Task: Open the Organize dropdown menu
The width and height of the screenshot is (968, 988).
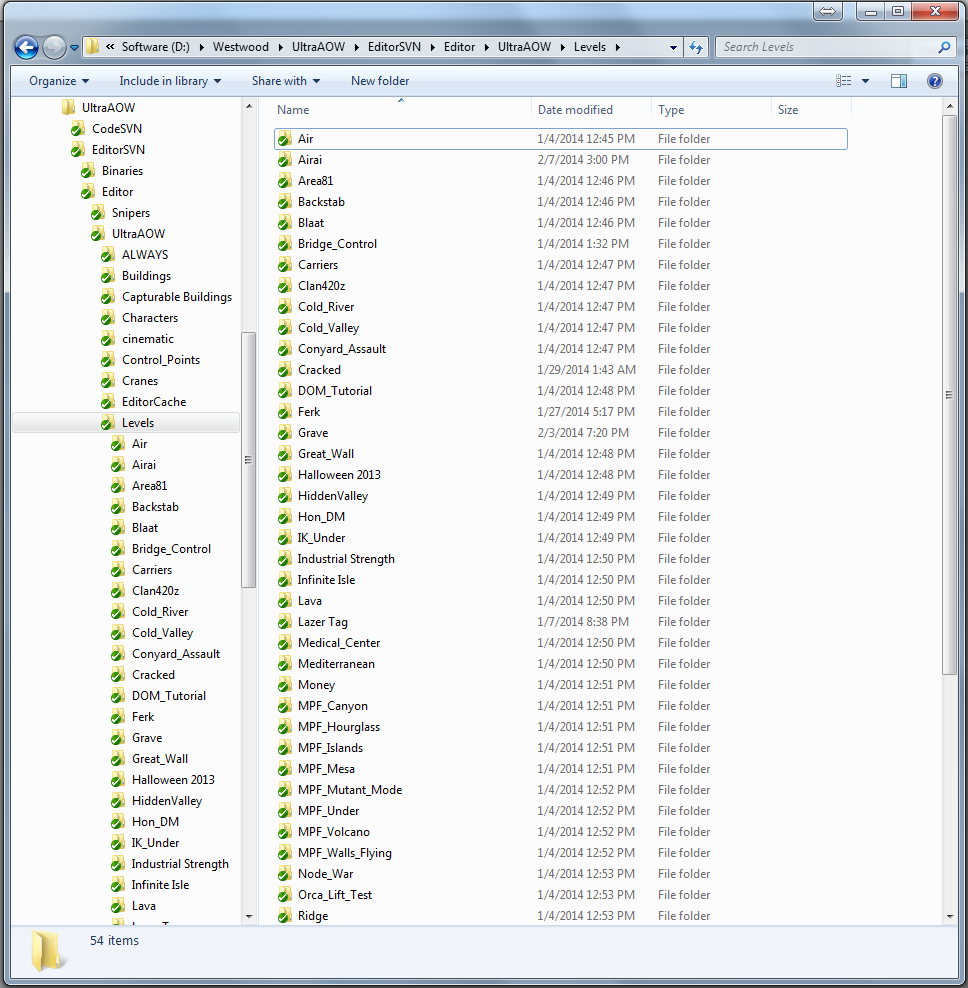Action: click(59, 81)
